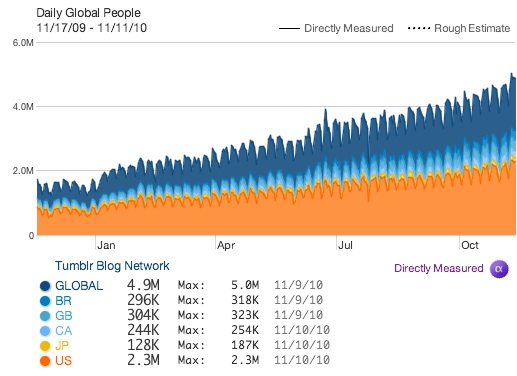Screen dimensions: 517x376
Task: Click the 6.0M y-axis label
Action: 23,43
